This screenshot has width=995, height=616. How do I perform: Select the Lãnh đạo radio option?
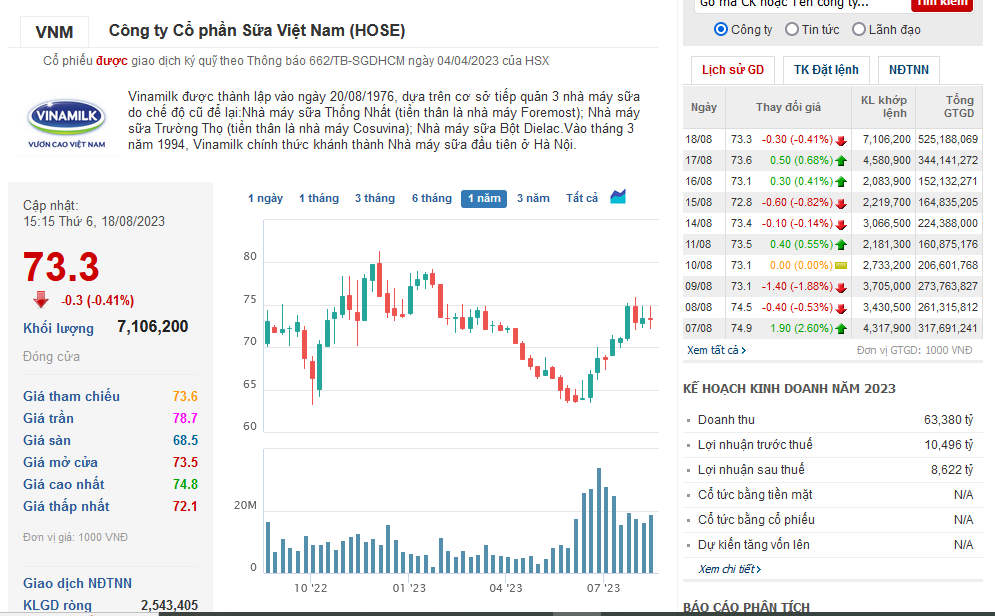tap(859, 29)
